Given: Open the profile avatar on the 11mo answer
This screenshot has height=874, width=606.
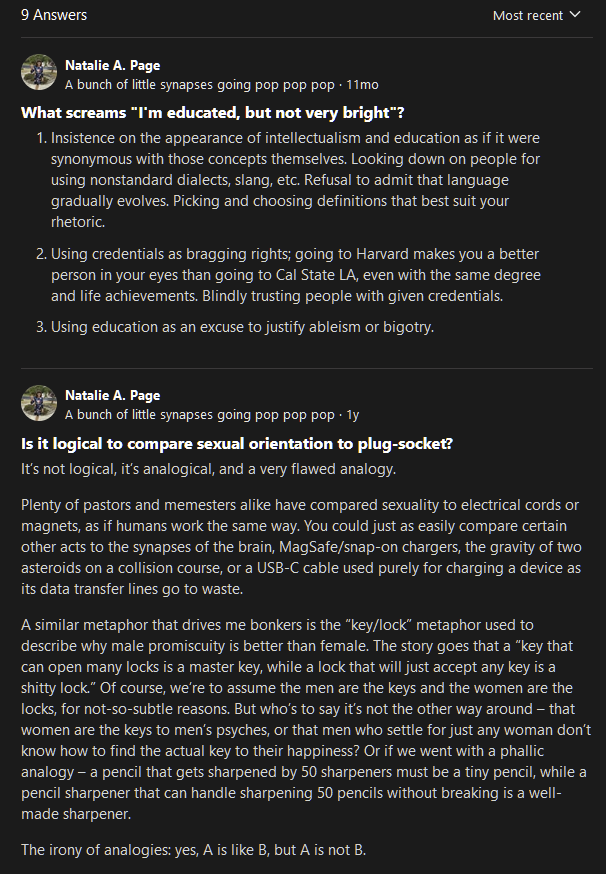Looking at the screenshot, I should pyautogui.click(x=39, y=72).
